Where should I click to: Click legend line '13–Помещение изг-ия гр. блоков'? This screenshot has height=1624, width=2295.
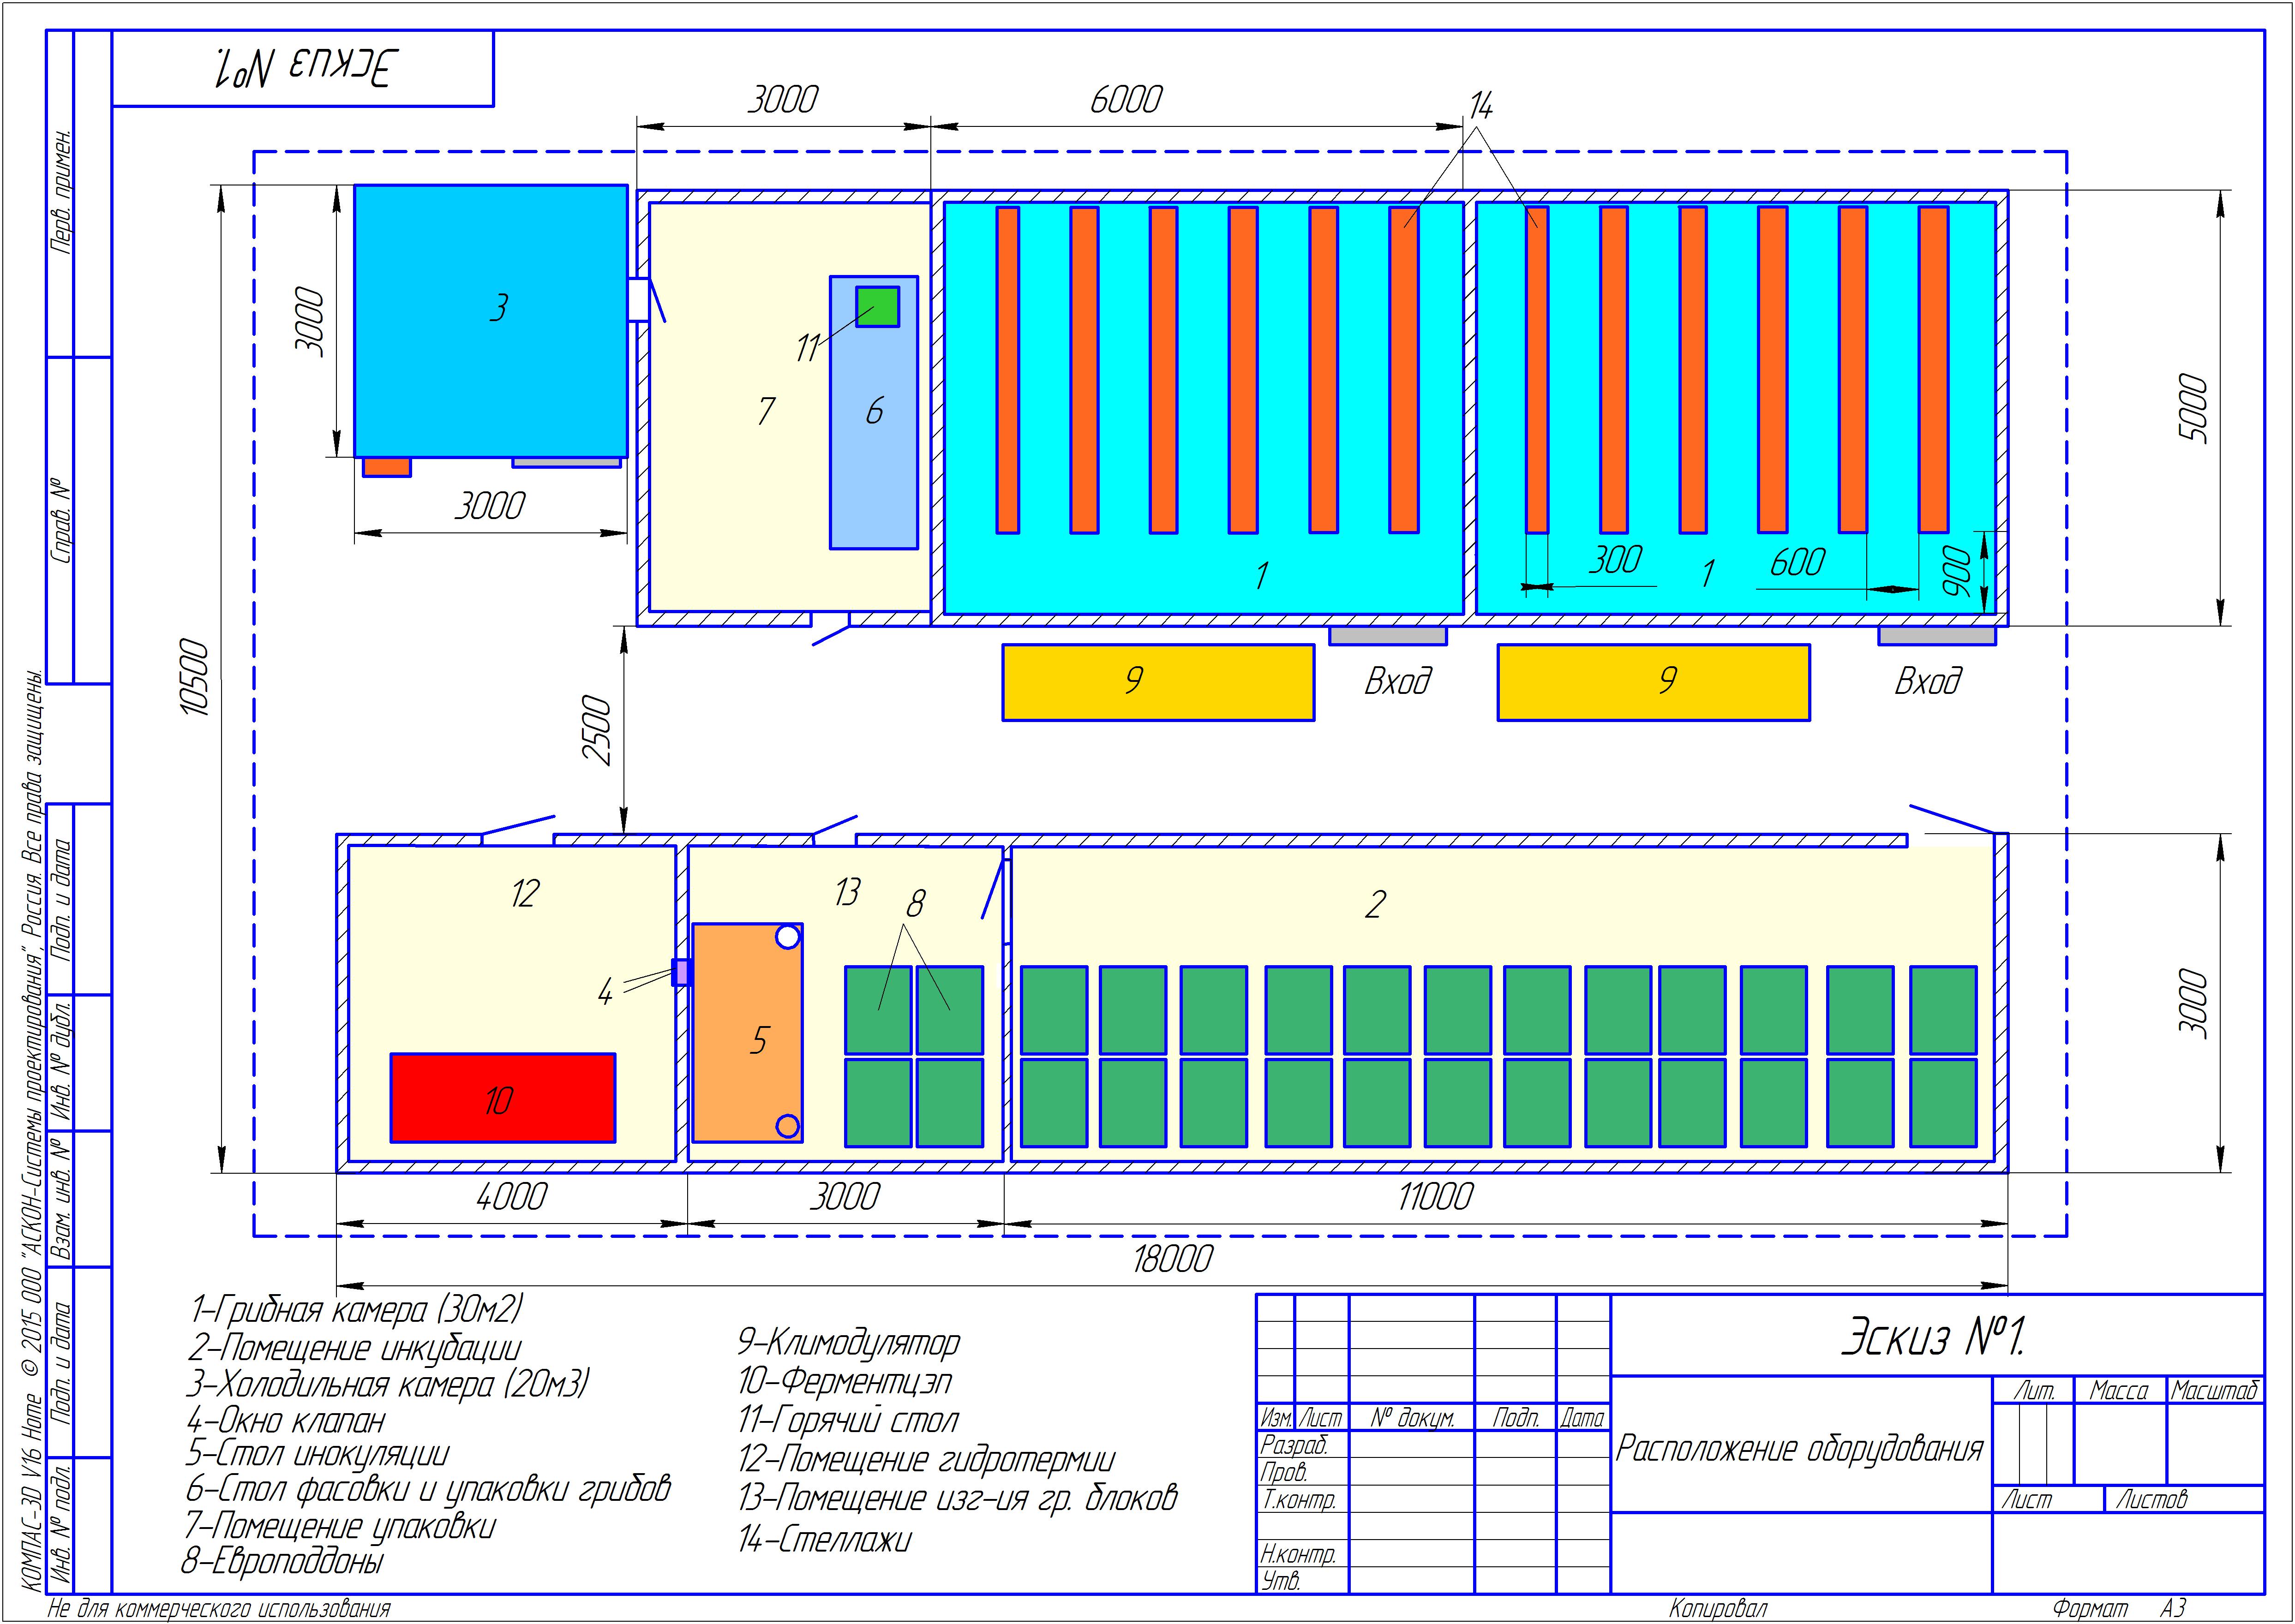[957, 1497]
